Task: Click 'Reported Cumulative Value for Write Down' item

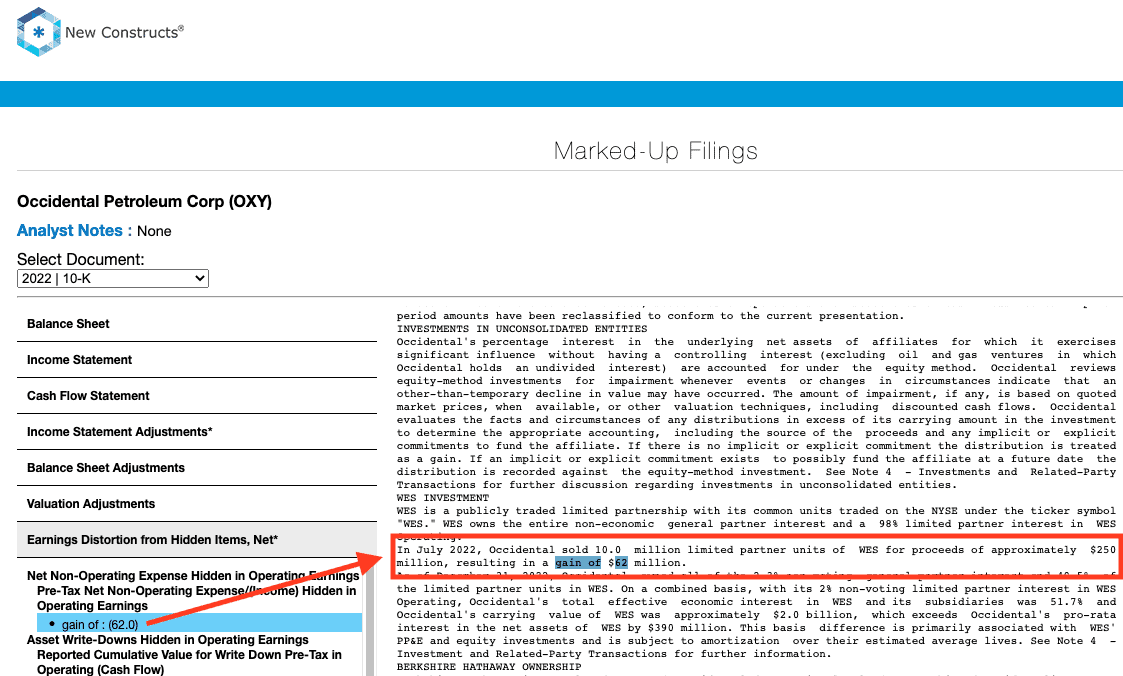Action: pyautogui.click(x=190, y=662)
